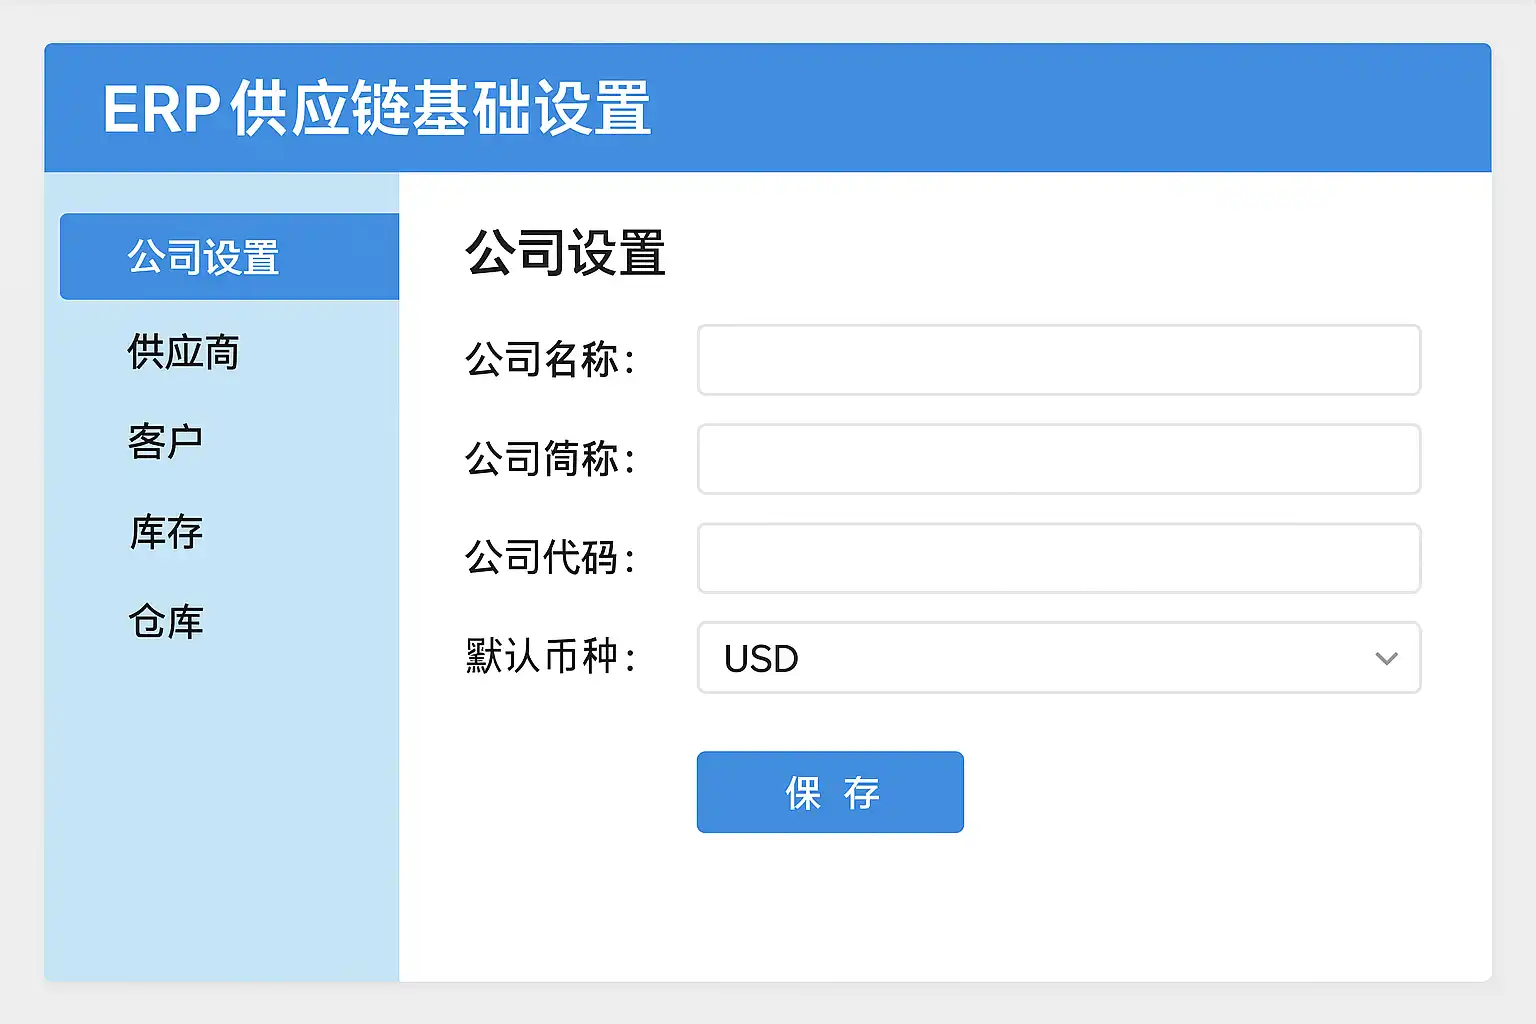Click the 公司名称: field label
This screenshot has height=1024, width=1536.
pyautogui.click(x=550, y=360)
